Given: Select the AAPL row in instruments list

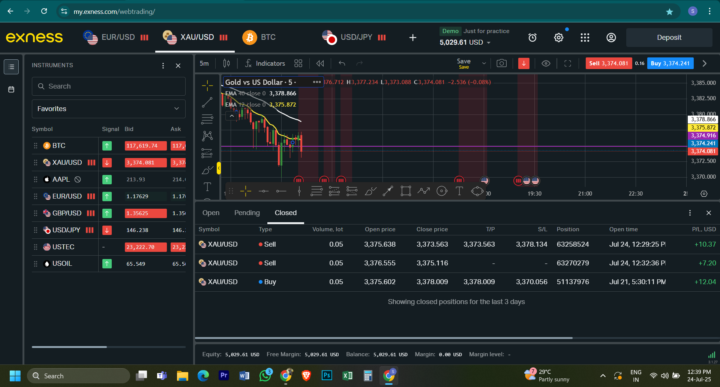Looking at the screenshot, I should (108, 179).
